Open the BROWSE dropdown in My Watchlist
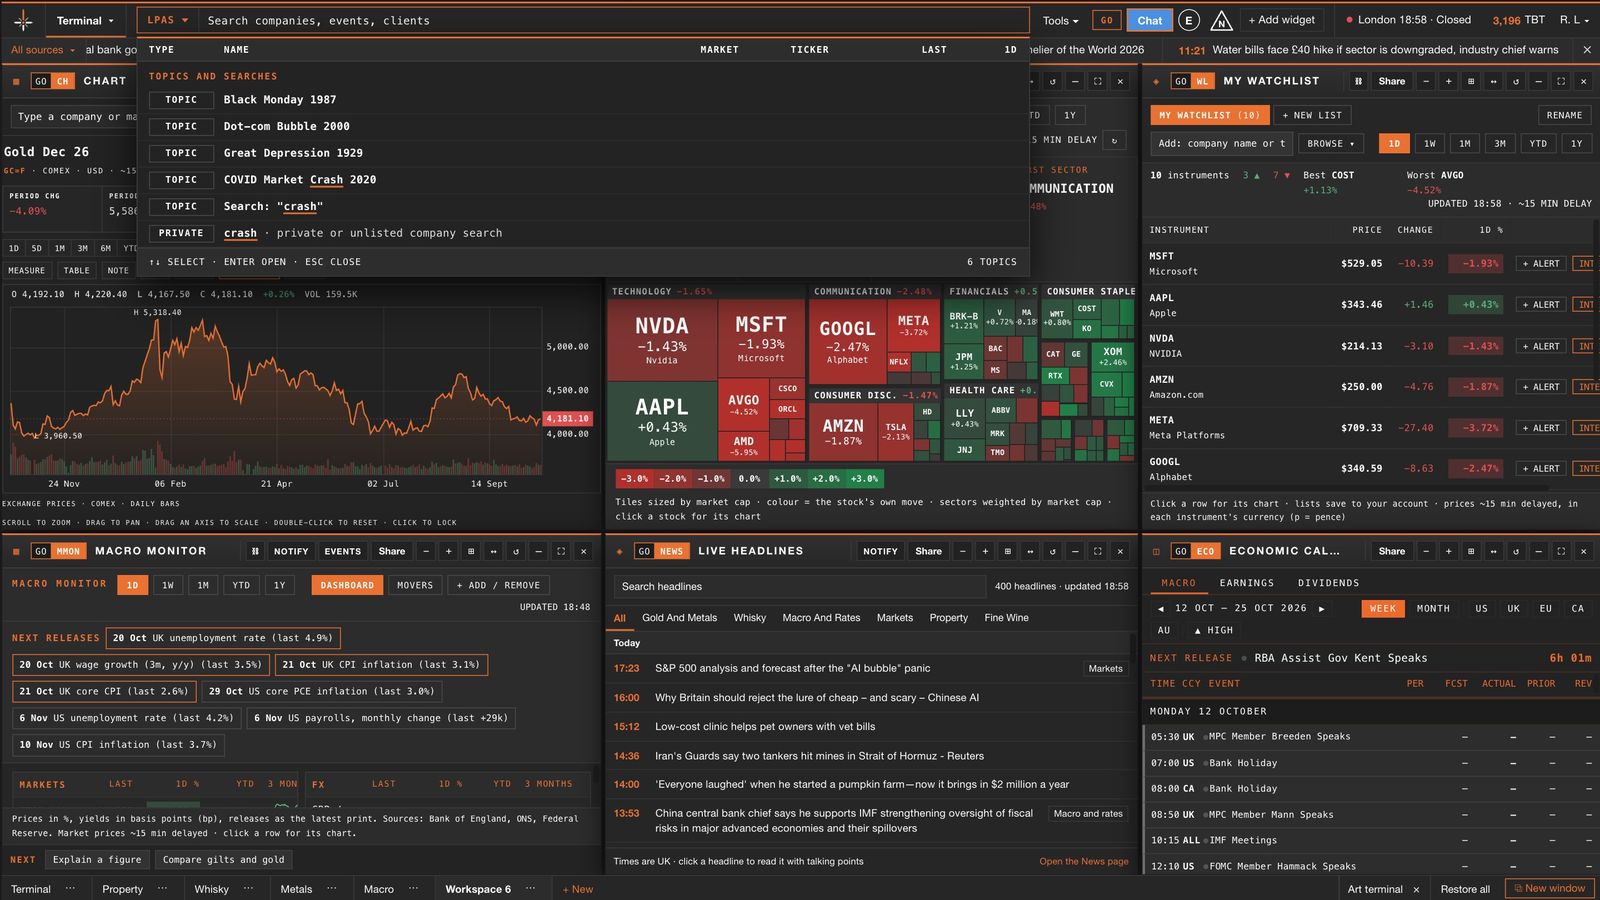1600x900 pixels. [x=1330, y=143]
